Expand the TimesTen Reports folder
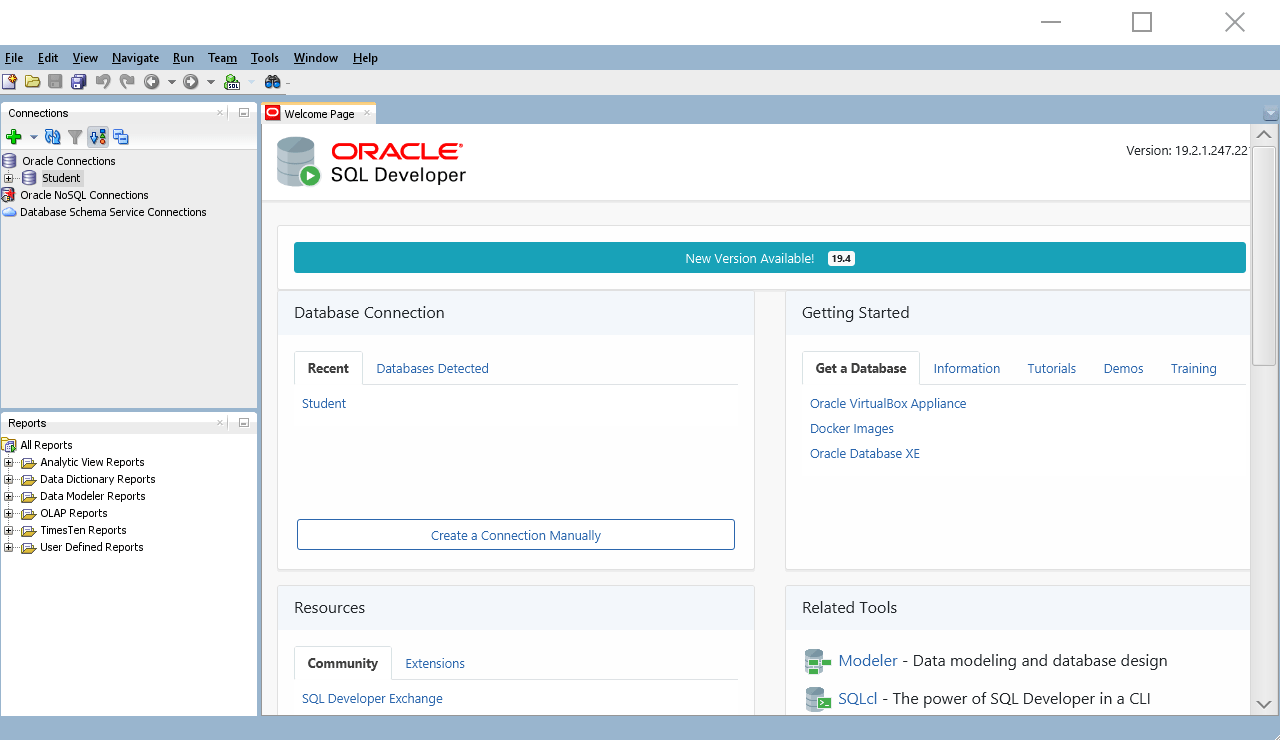1280x740 pixels. 8,530
